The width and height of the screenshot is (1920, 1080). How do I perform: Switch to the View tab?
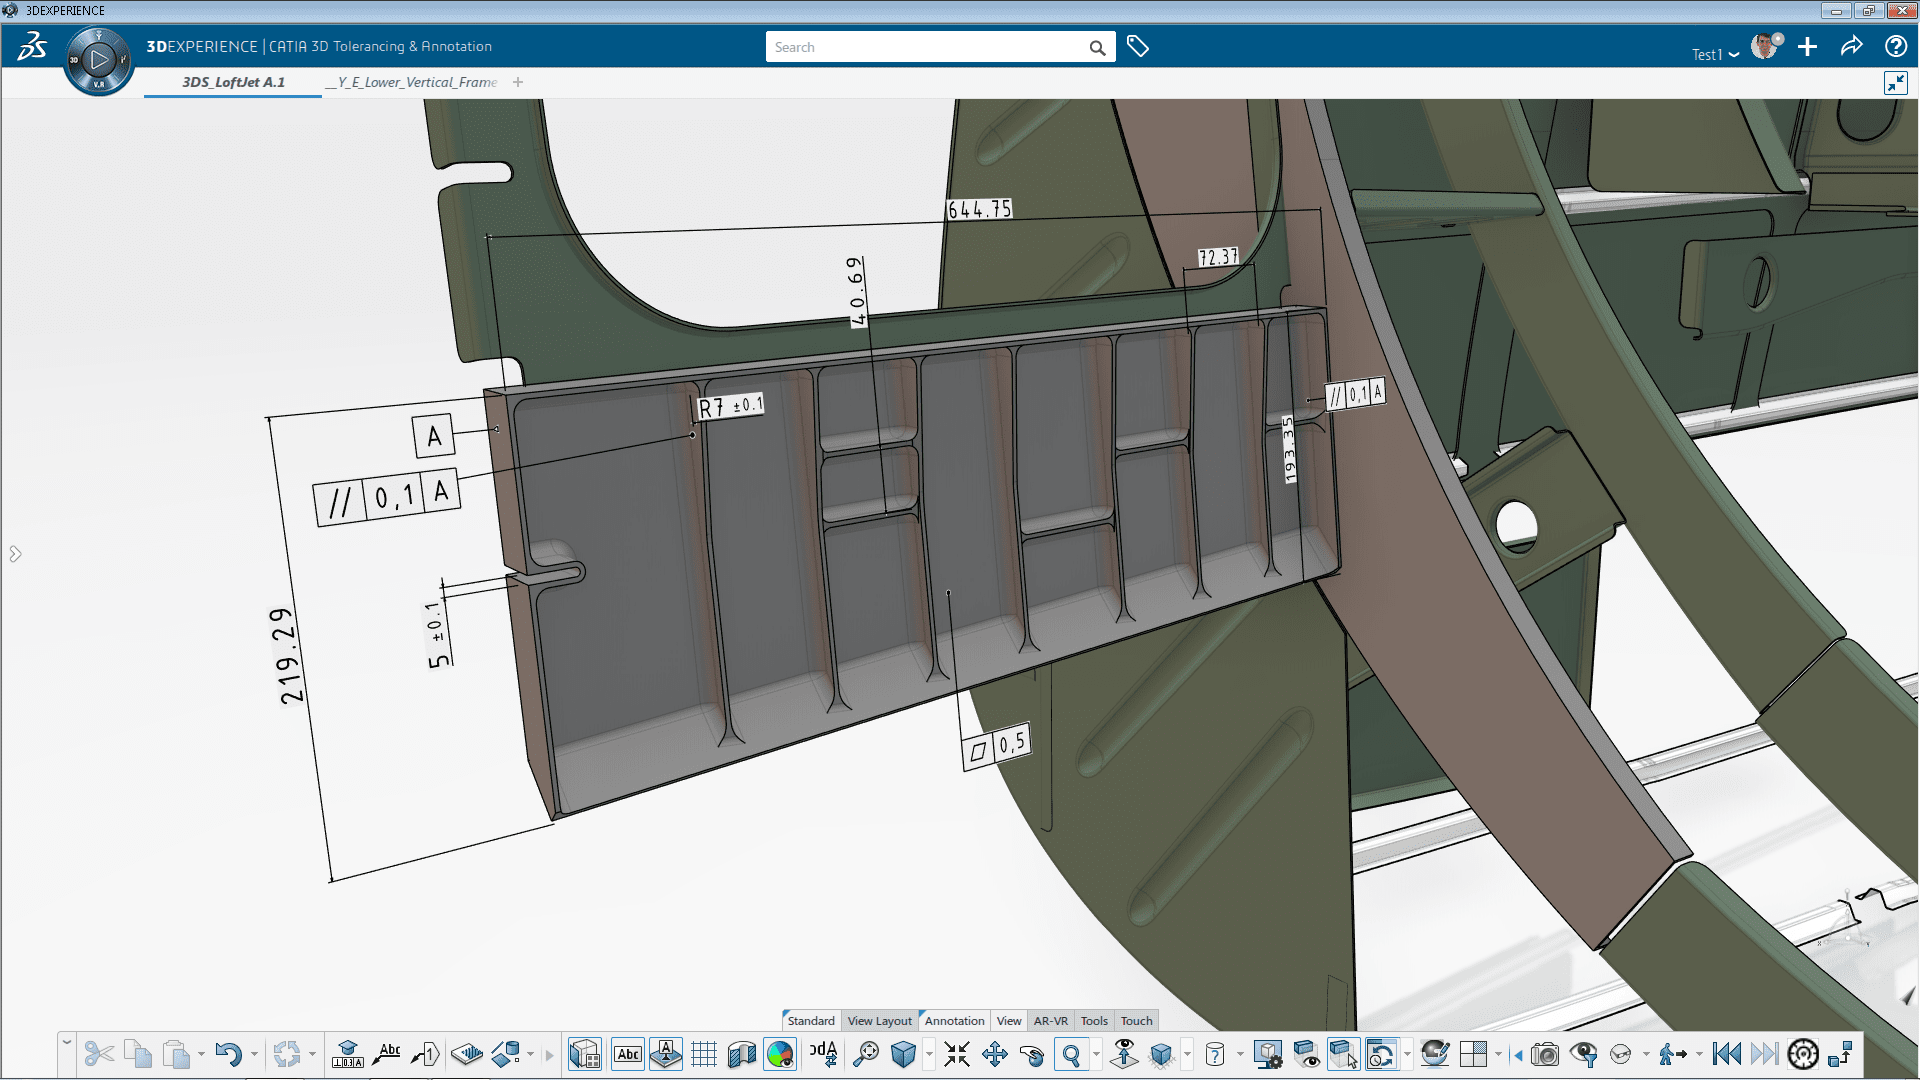pyautogui.click(x=1009, y=1021)
